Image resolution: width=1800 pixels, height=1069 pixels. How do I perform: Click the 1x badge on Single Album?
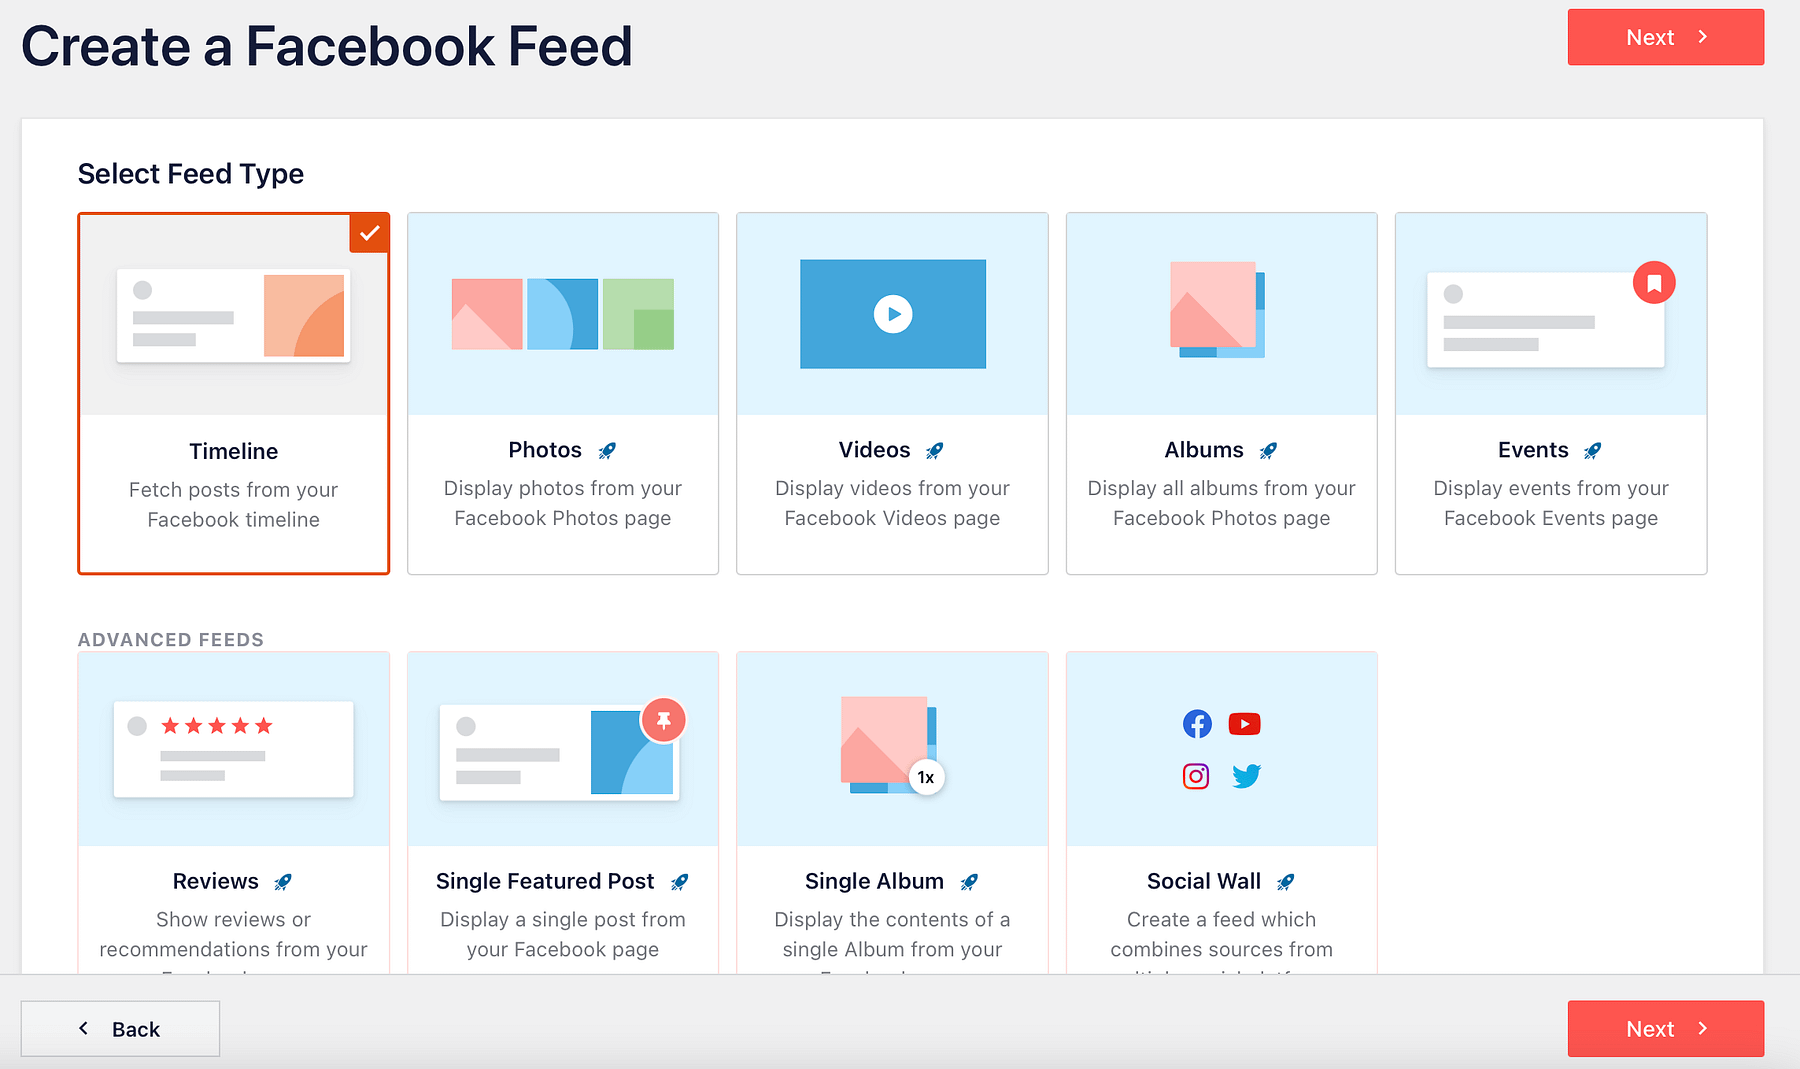tap(925, 776)
